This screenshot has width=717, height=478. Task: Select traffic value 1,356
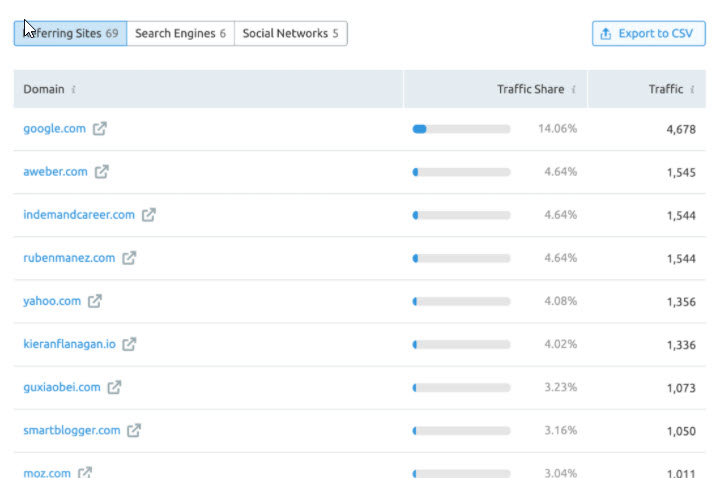[681, 302]
